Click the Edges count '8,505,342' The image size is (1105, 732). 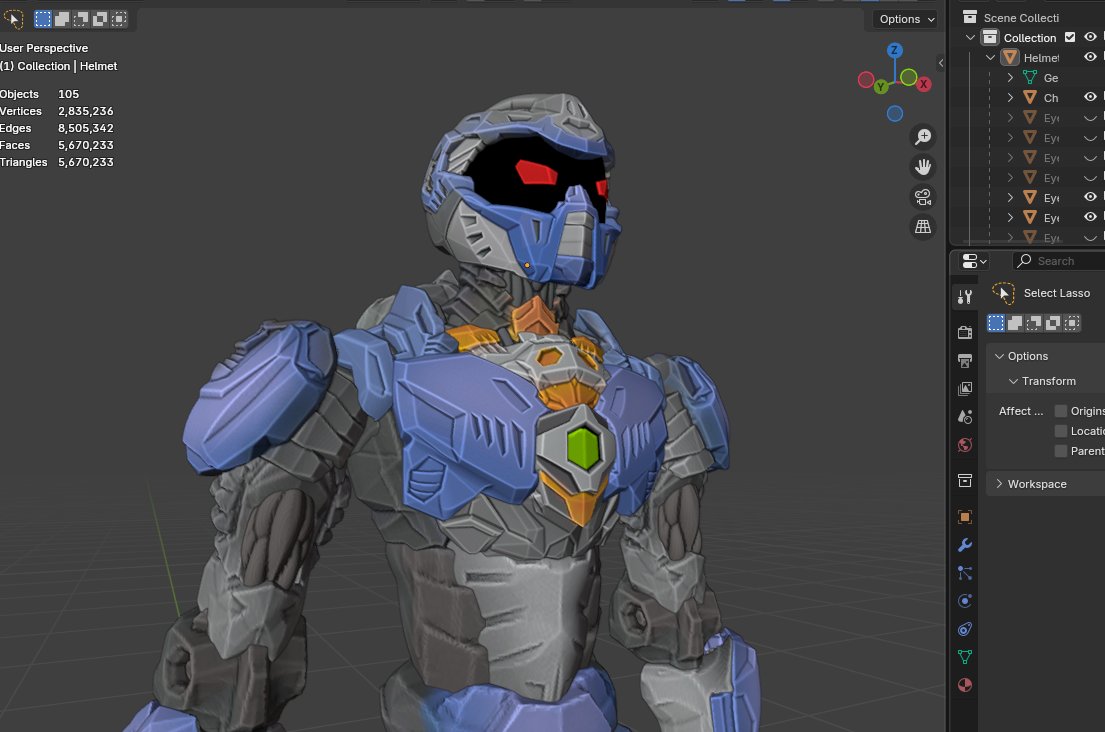(85, 128)
